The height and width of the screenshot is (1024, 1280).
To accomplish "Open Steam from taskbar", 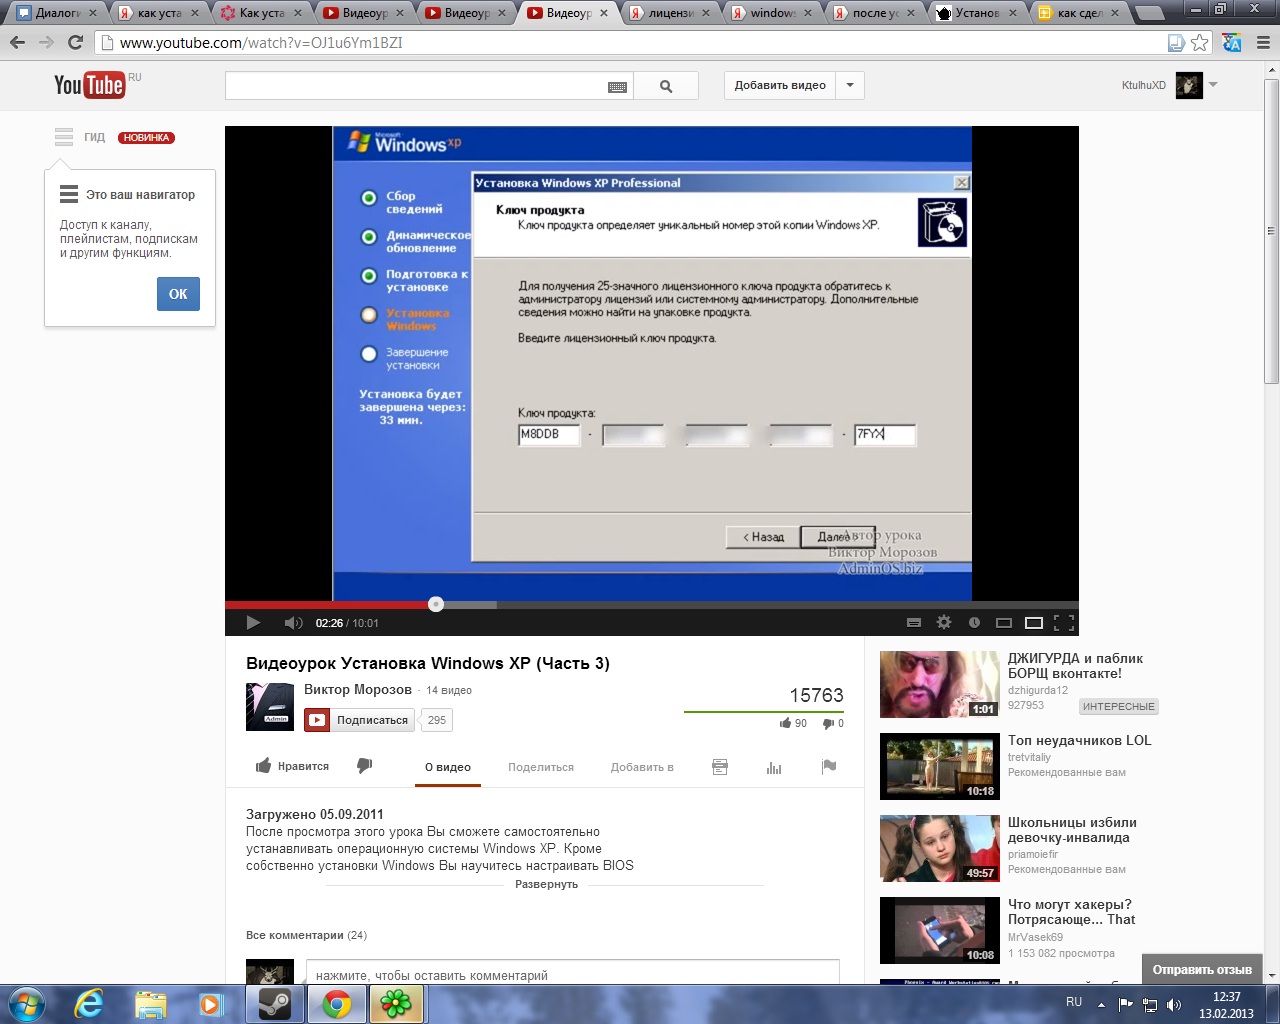I will (275, 1004).
